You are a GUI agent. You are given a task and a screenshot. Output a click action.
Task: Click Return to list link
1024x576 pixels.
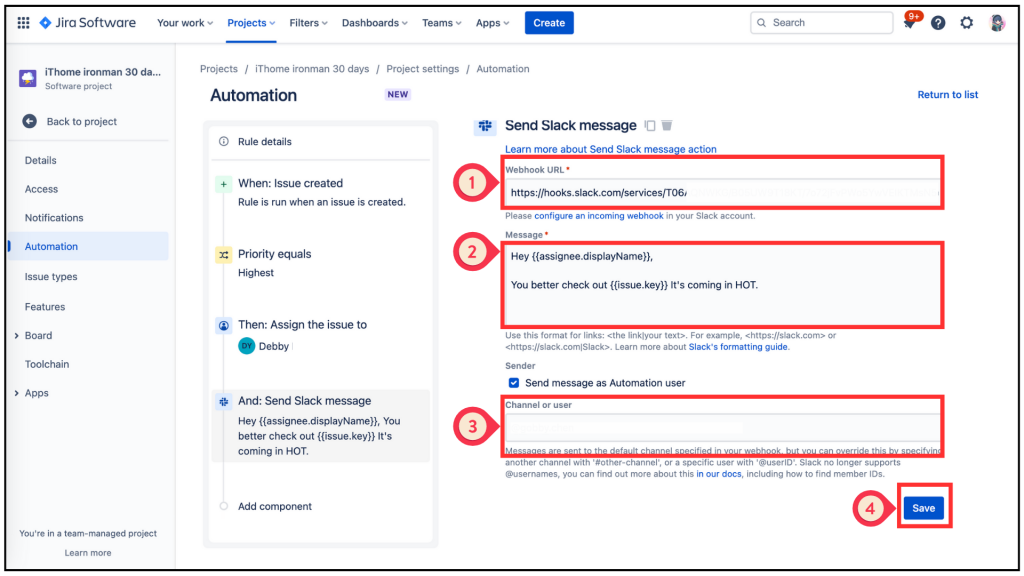click(948, 95)
